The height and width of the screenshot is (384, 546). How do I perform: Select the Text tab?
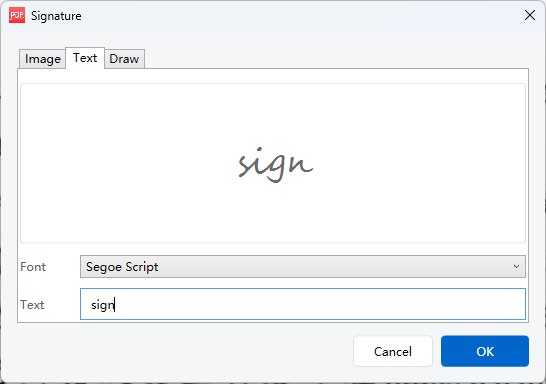[85, 58]
